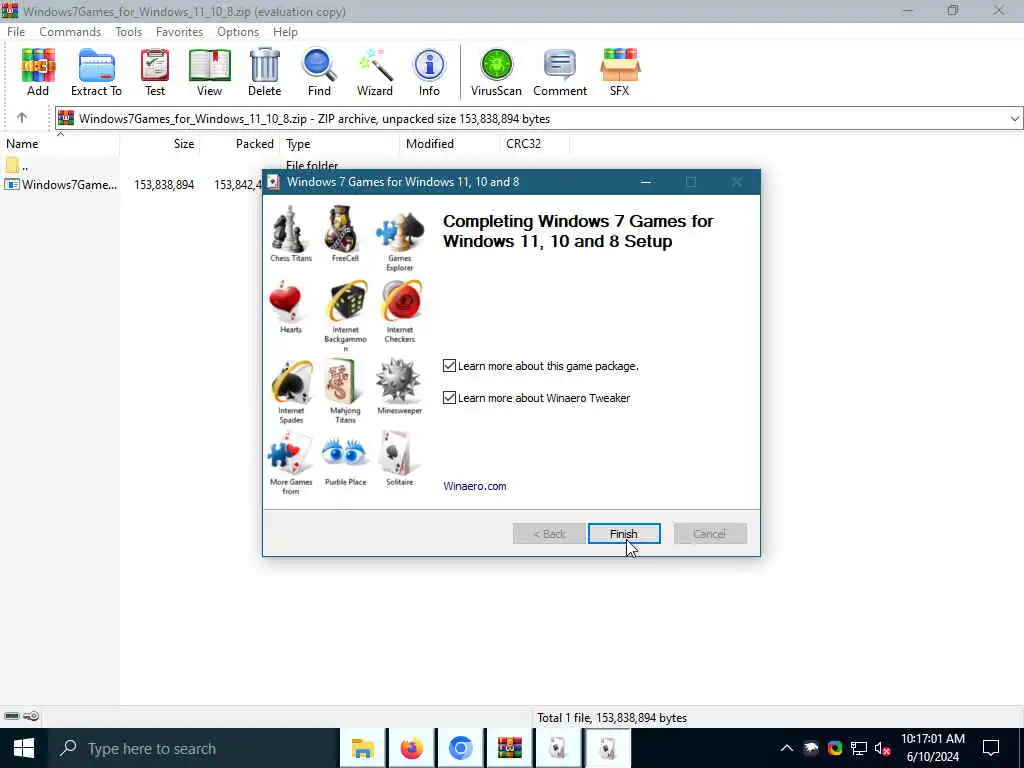Click the network tray icon
Viewport: 1024px width, 768px height.
(x=859, y=748)
